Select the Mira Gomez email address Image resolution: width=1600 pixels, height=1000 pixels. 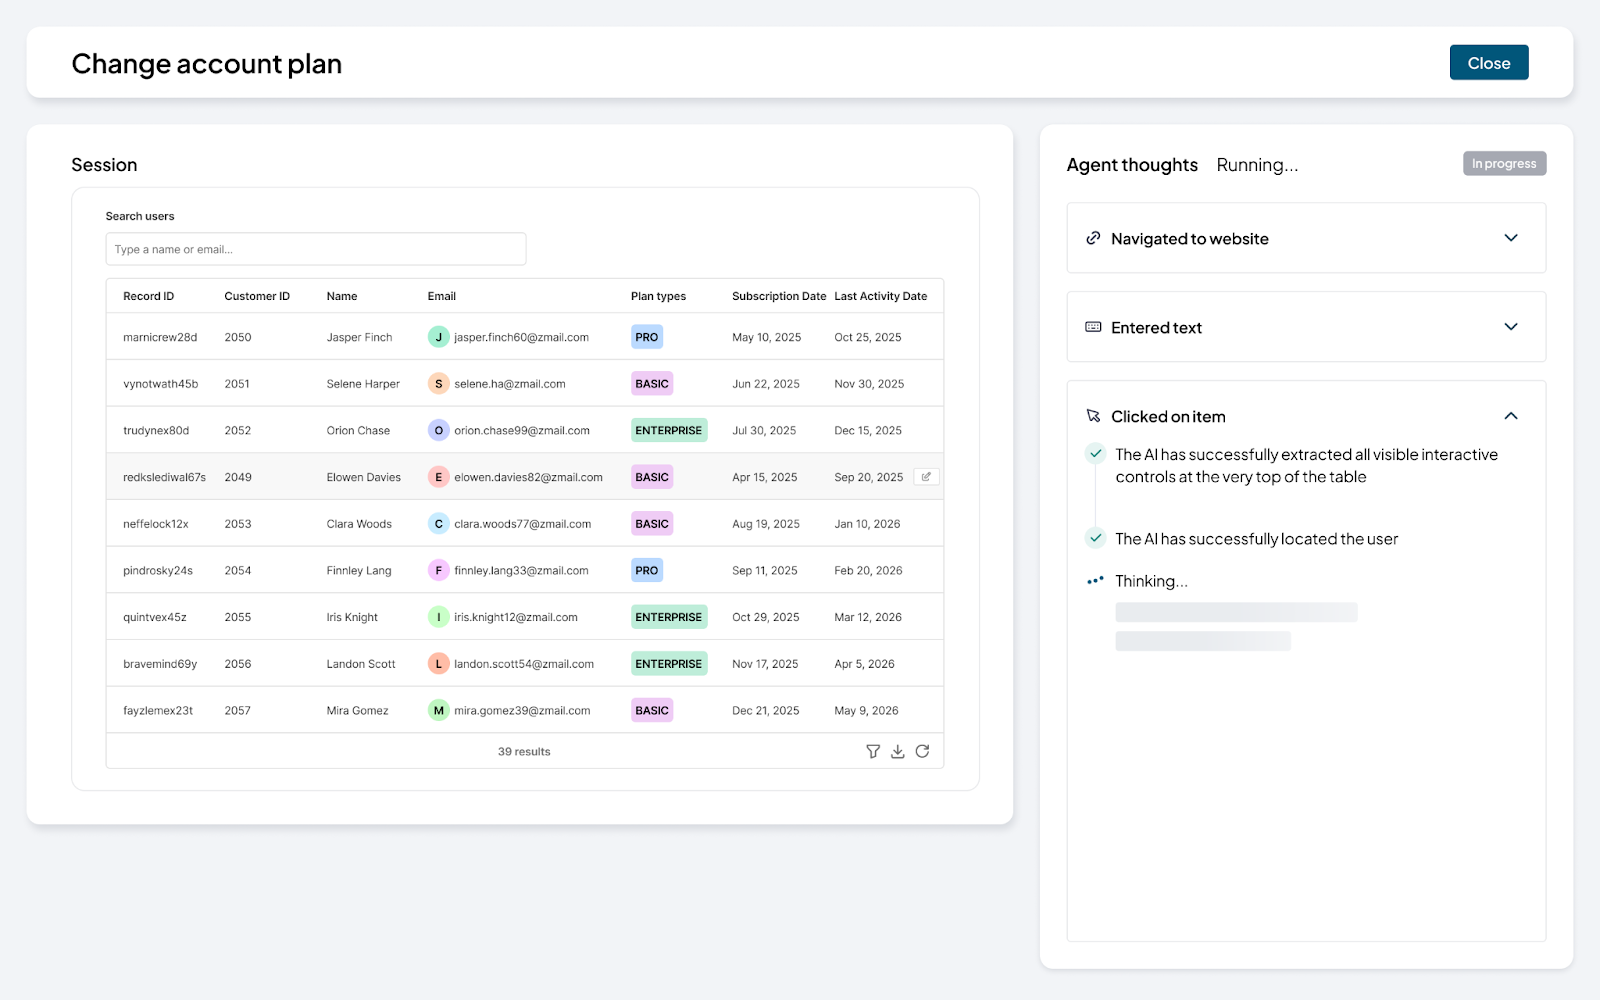click(x=522, y=711)
